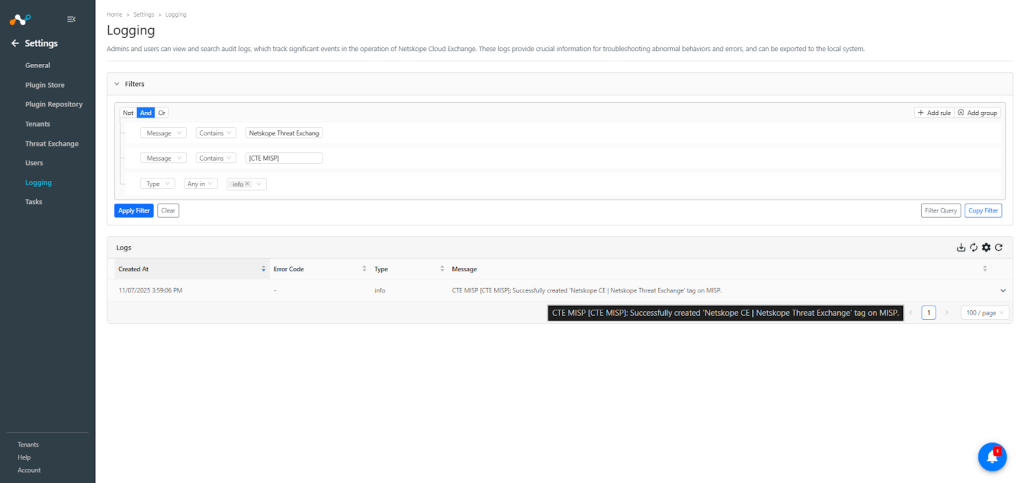This screenshot has width=1024, height=483.
Task: Open the 100 / page size dropdown
Action: click(x=985, y=313)
